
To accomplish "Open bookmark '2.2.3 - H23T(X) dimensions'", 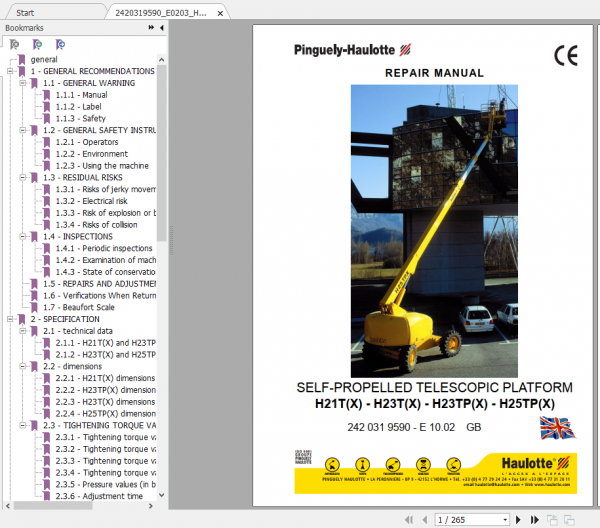I will point(105,402).
